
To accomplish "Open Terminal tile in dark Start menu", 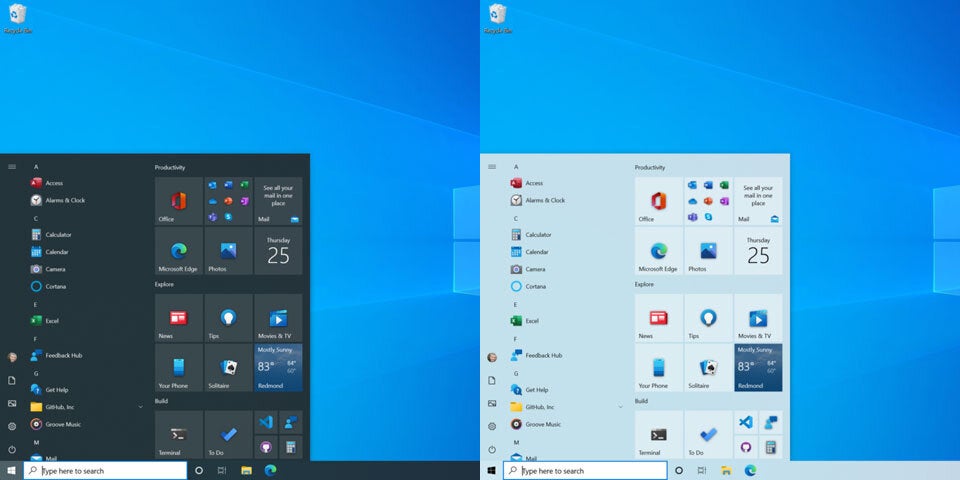I will pyautogui.click(x=179, y=435).
